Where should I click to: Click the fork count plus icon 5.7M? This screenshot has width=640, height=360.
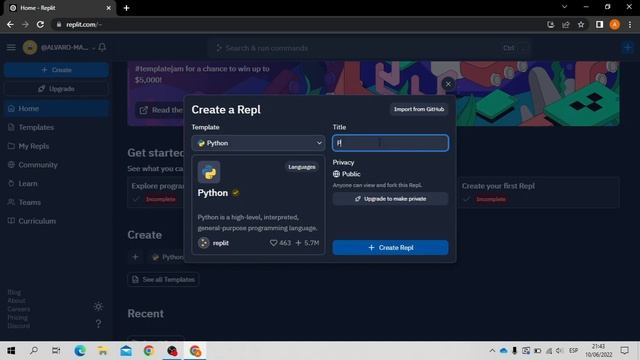click(298, 243)
